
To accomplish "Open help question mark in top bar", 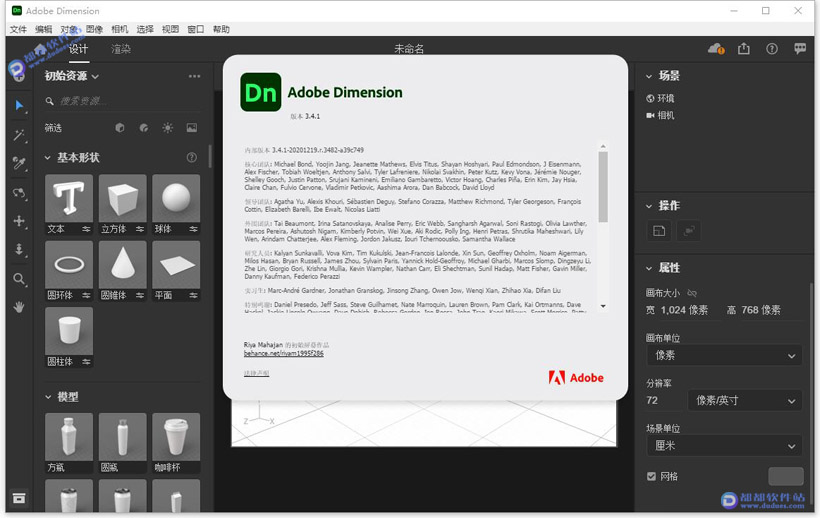I will (772, 49).
